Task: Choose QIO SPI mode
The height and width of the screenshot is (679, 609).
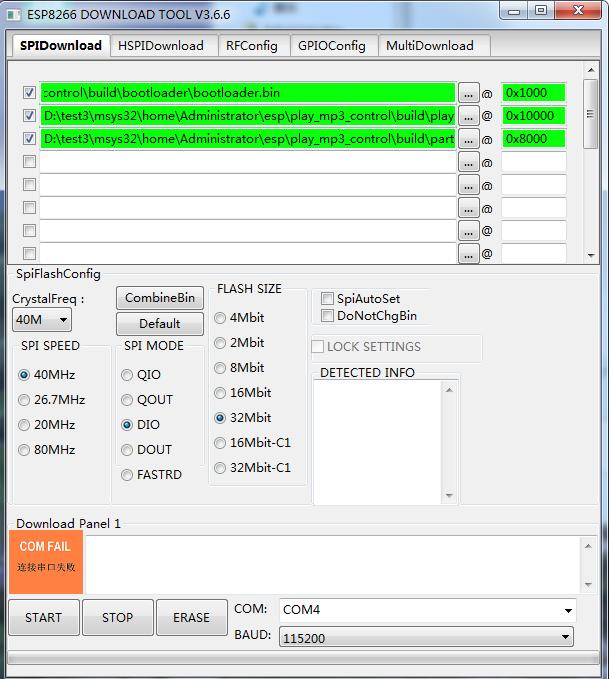Action: point(141,375)
